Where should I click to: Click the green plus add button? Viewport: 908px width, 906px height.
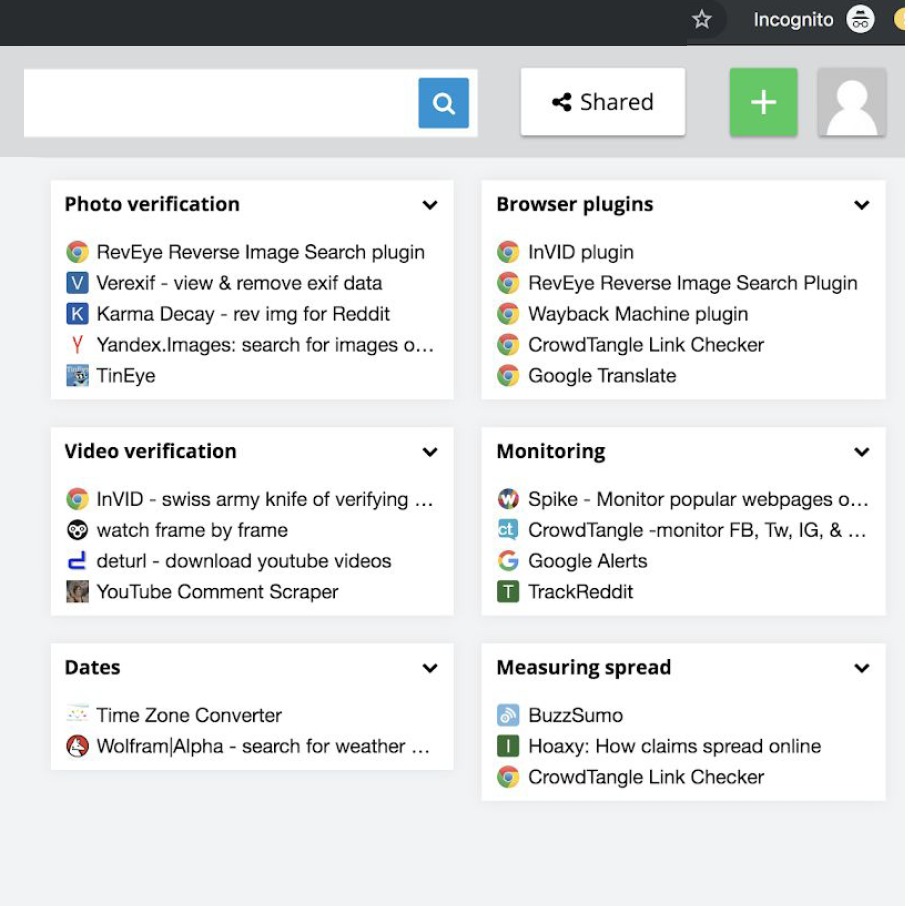tap(763, 102)
